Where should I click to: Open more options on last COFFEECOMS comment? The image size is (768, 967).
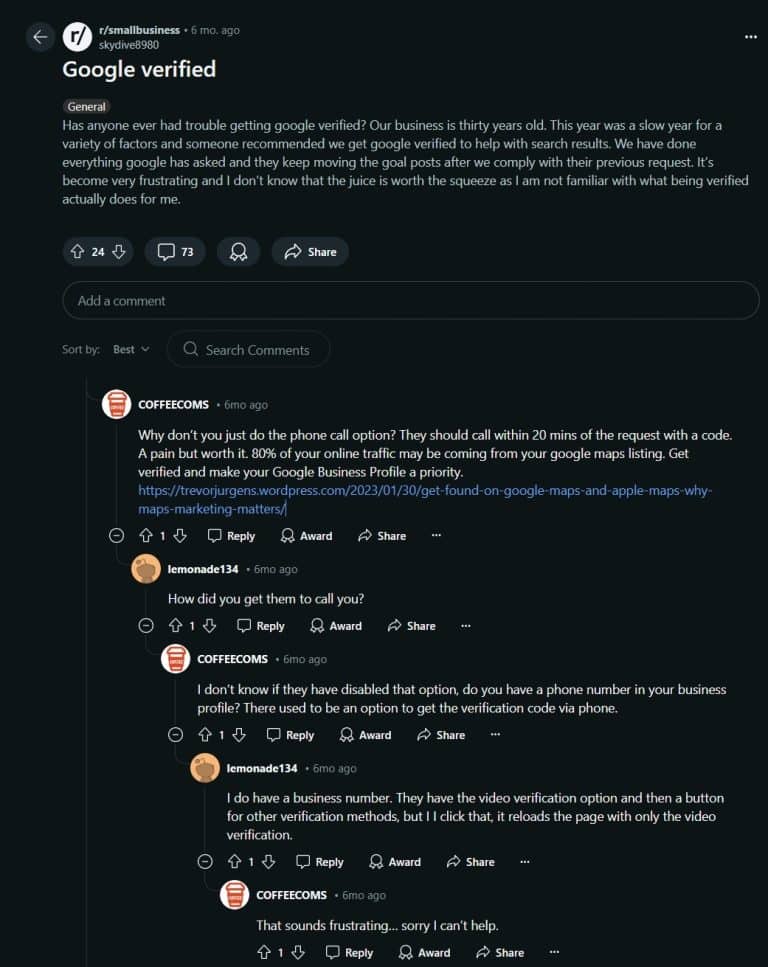tap(554, 952)
